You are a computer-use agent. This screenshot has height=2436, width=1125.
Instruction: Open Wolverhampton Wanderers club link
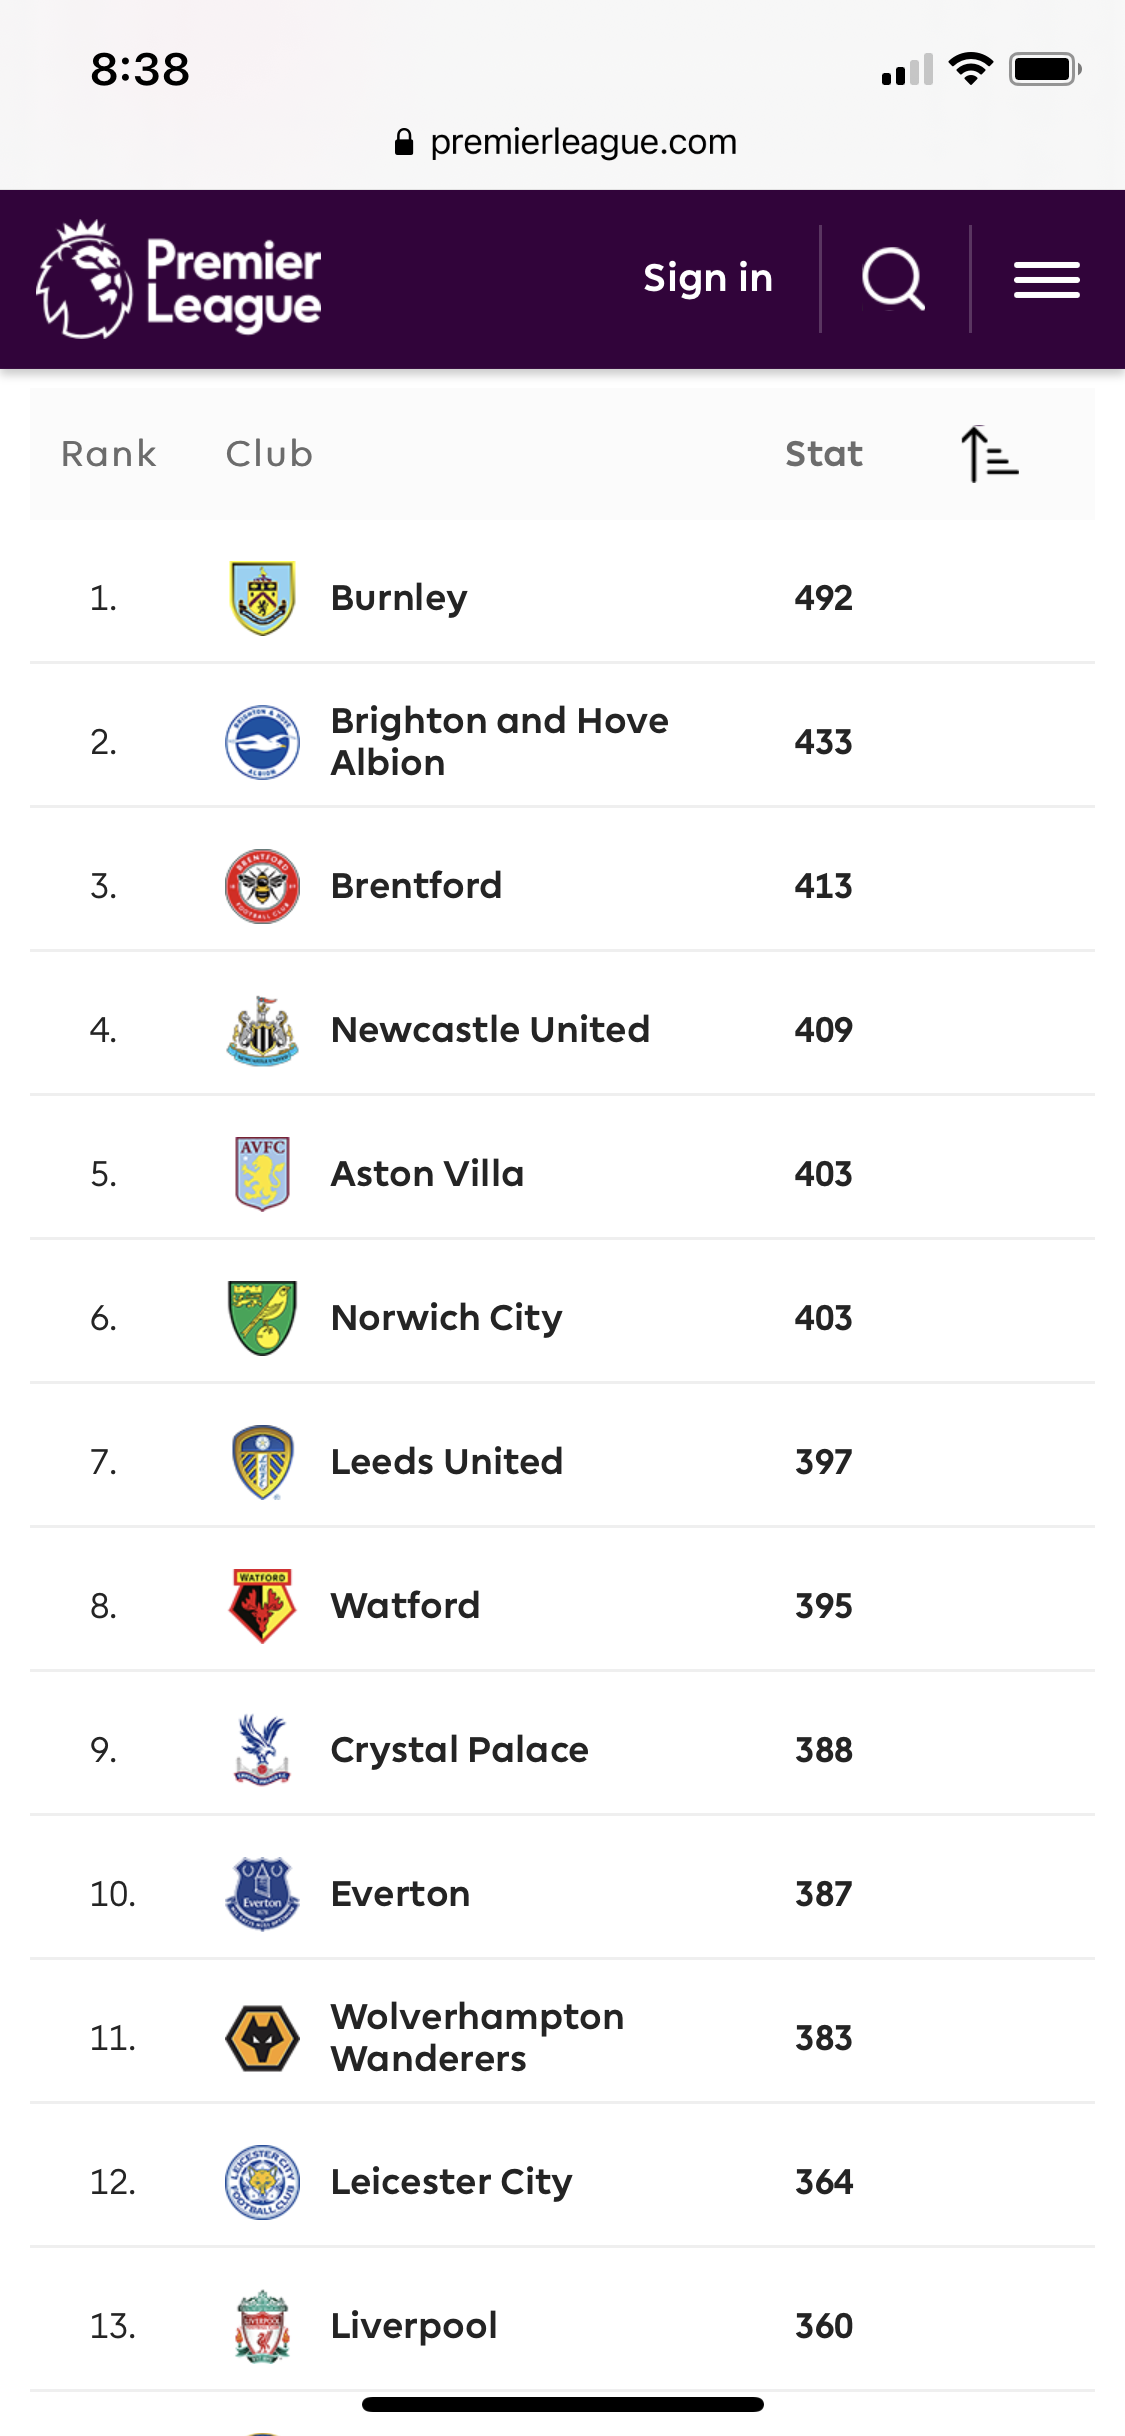(x=477, y=2037)
